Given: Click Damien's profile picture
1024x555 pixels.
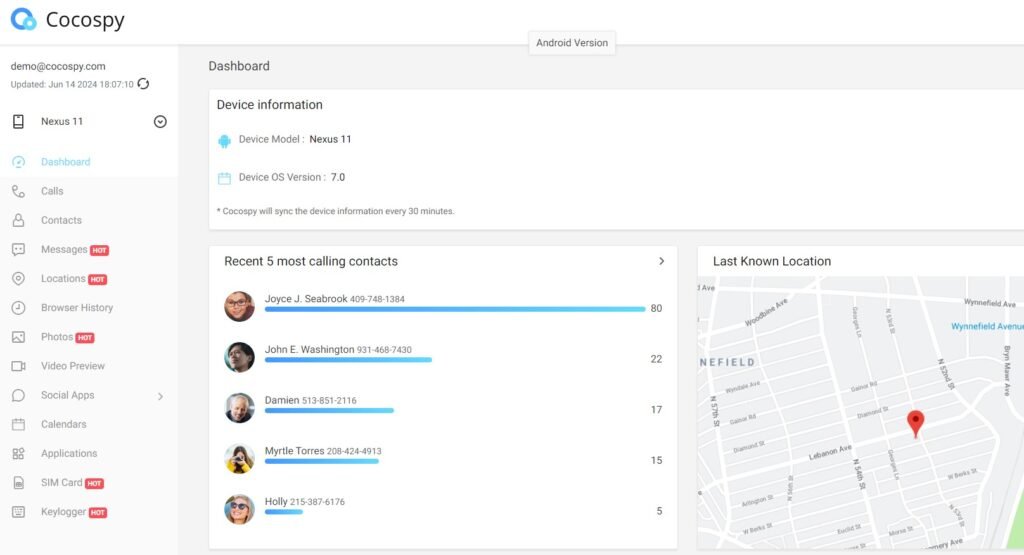Looking at the screenshot, I should (240, 408).
